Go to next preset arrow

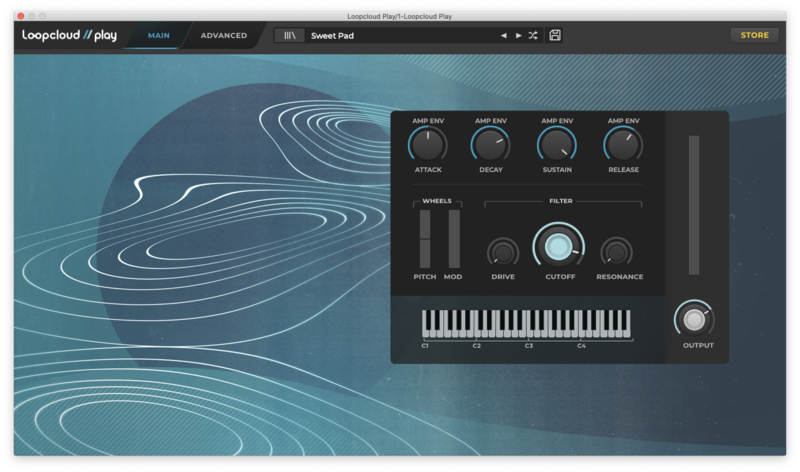click(518, 35)
